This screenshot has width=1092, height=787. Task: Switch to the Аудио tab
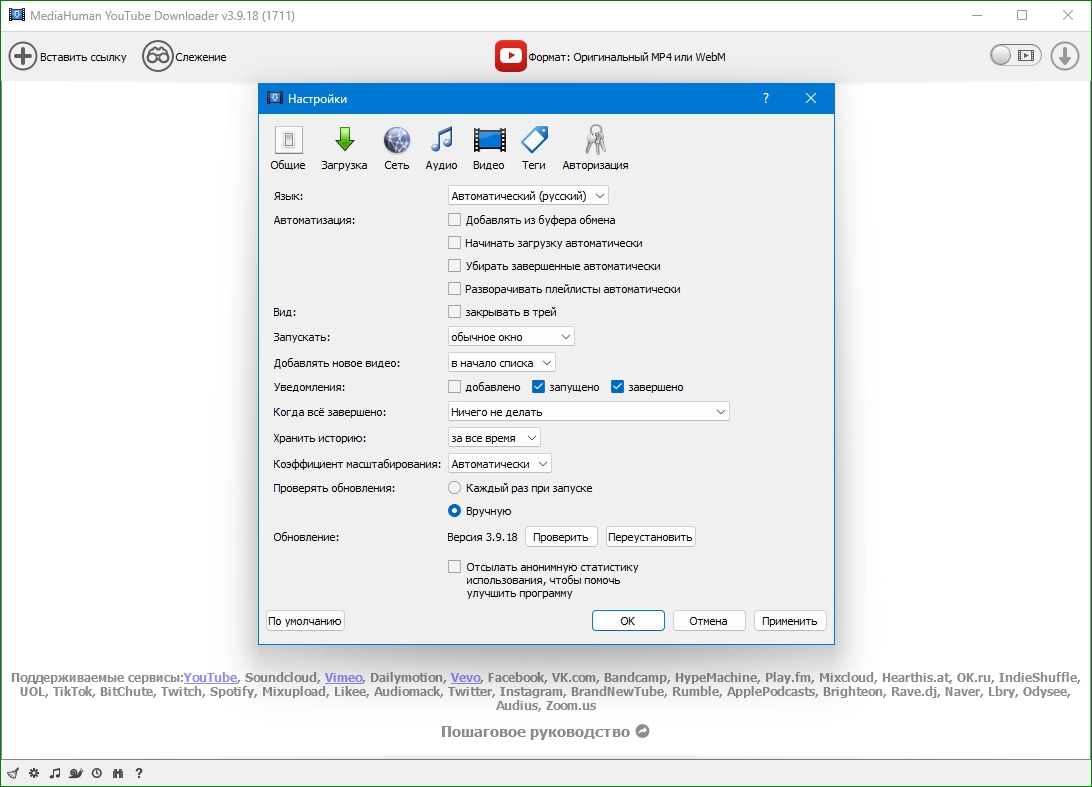click(x=442, y=148)
